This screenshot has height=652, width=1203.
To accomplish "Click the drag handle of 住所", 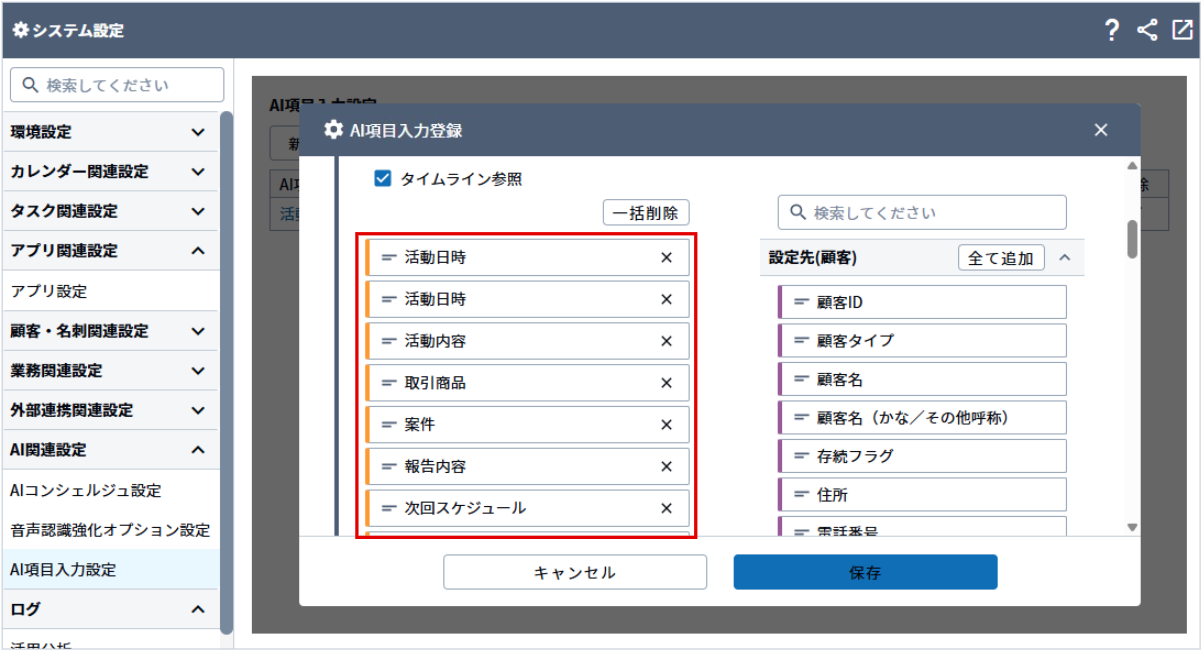I will (801, 494).
